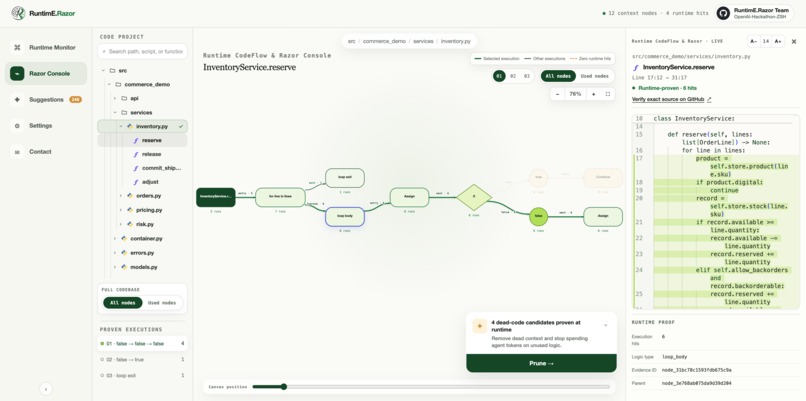Viewport: 806px width, 401px height.
Task: Collapse the dead-code candidates card chevron
Action: (x=606, y=325)
